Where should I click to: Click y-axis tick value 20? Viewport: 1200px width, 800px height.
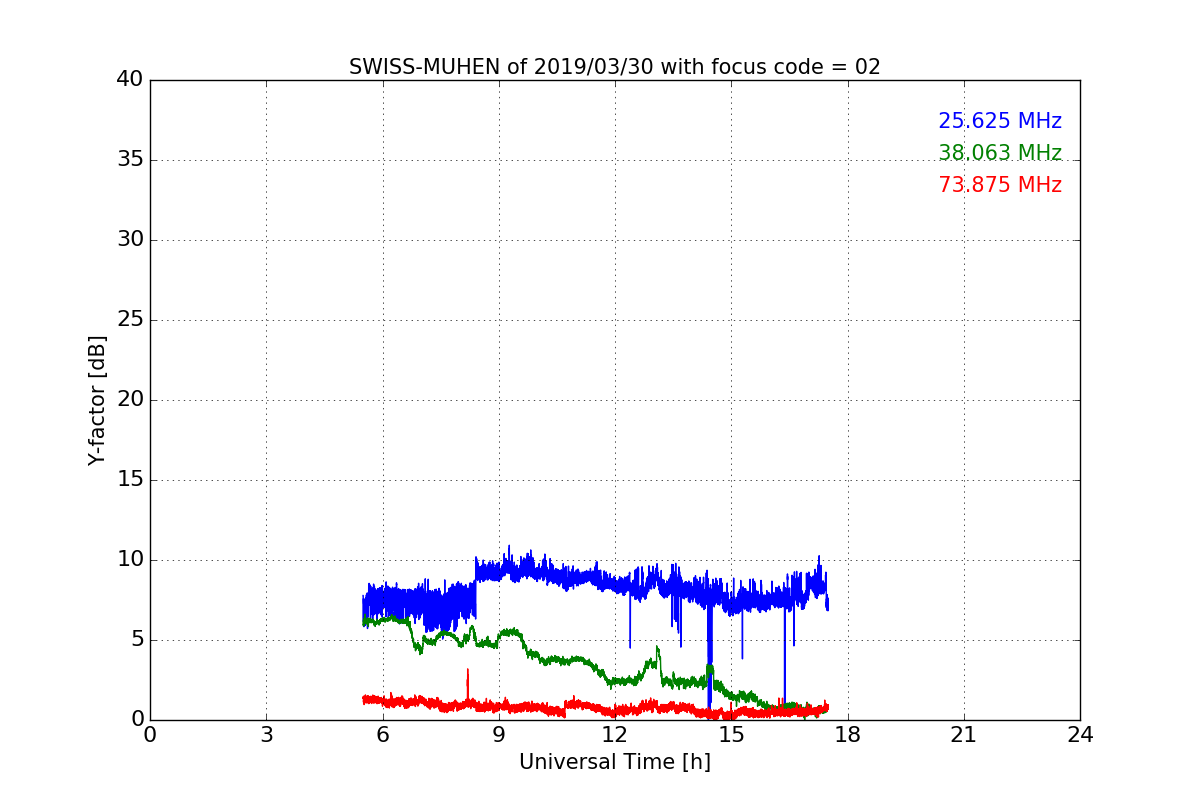point(130,399)
